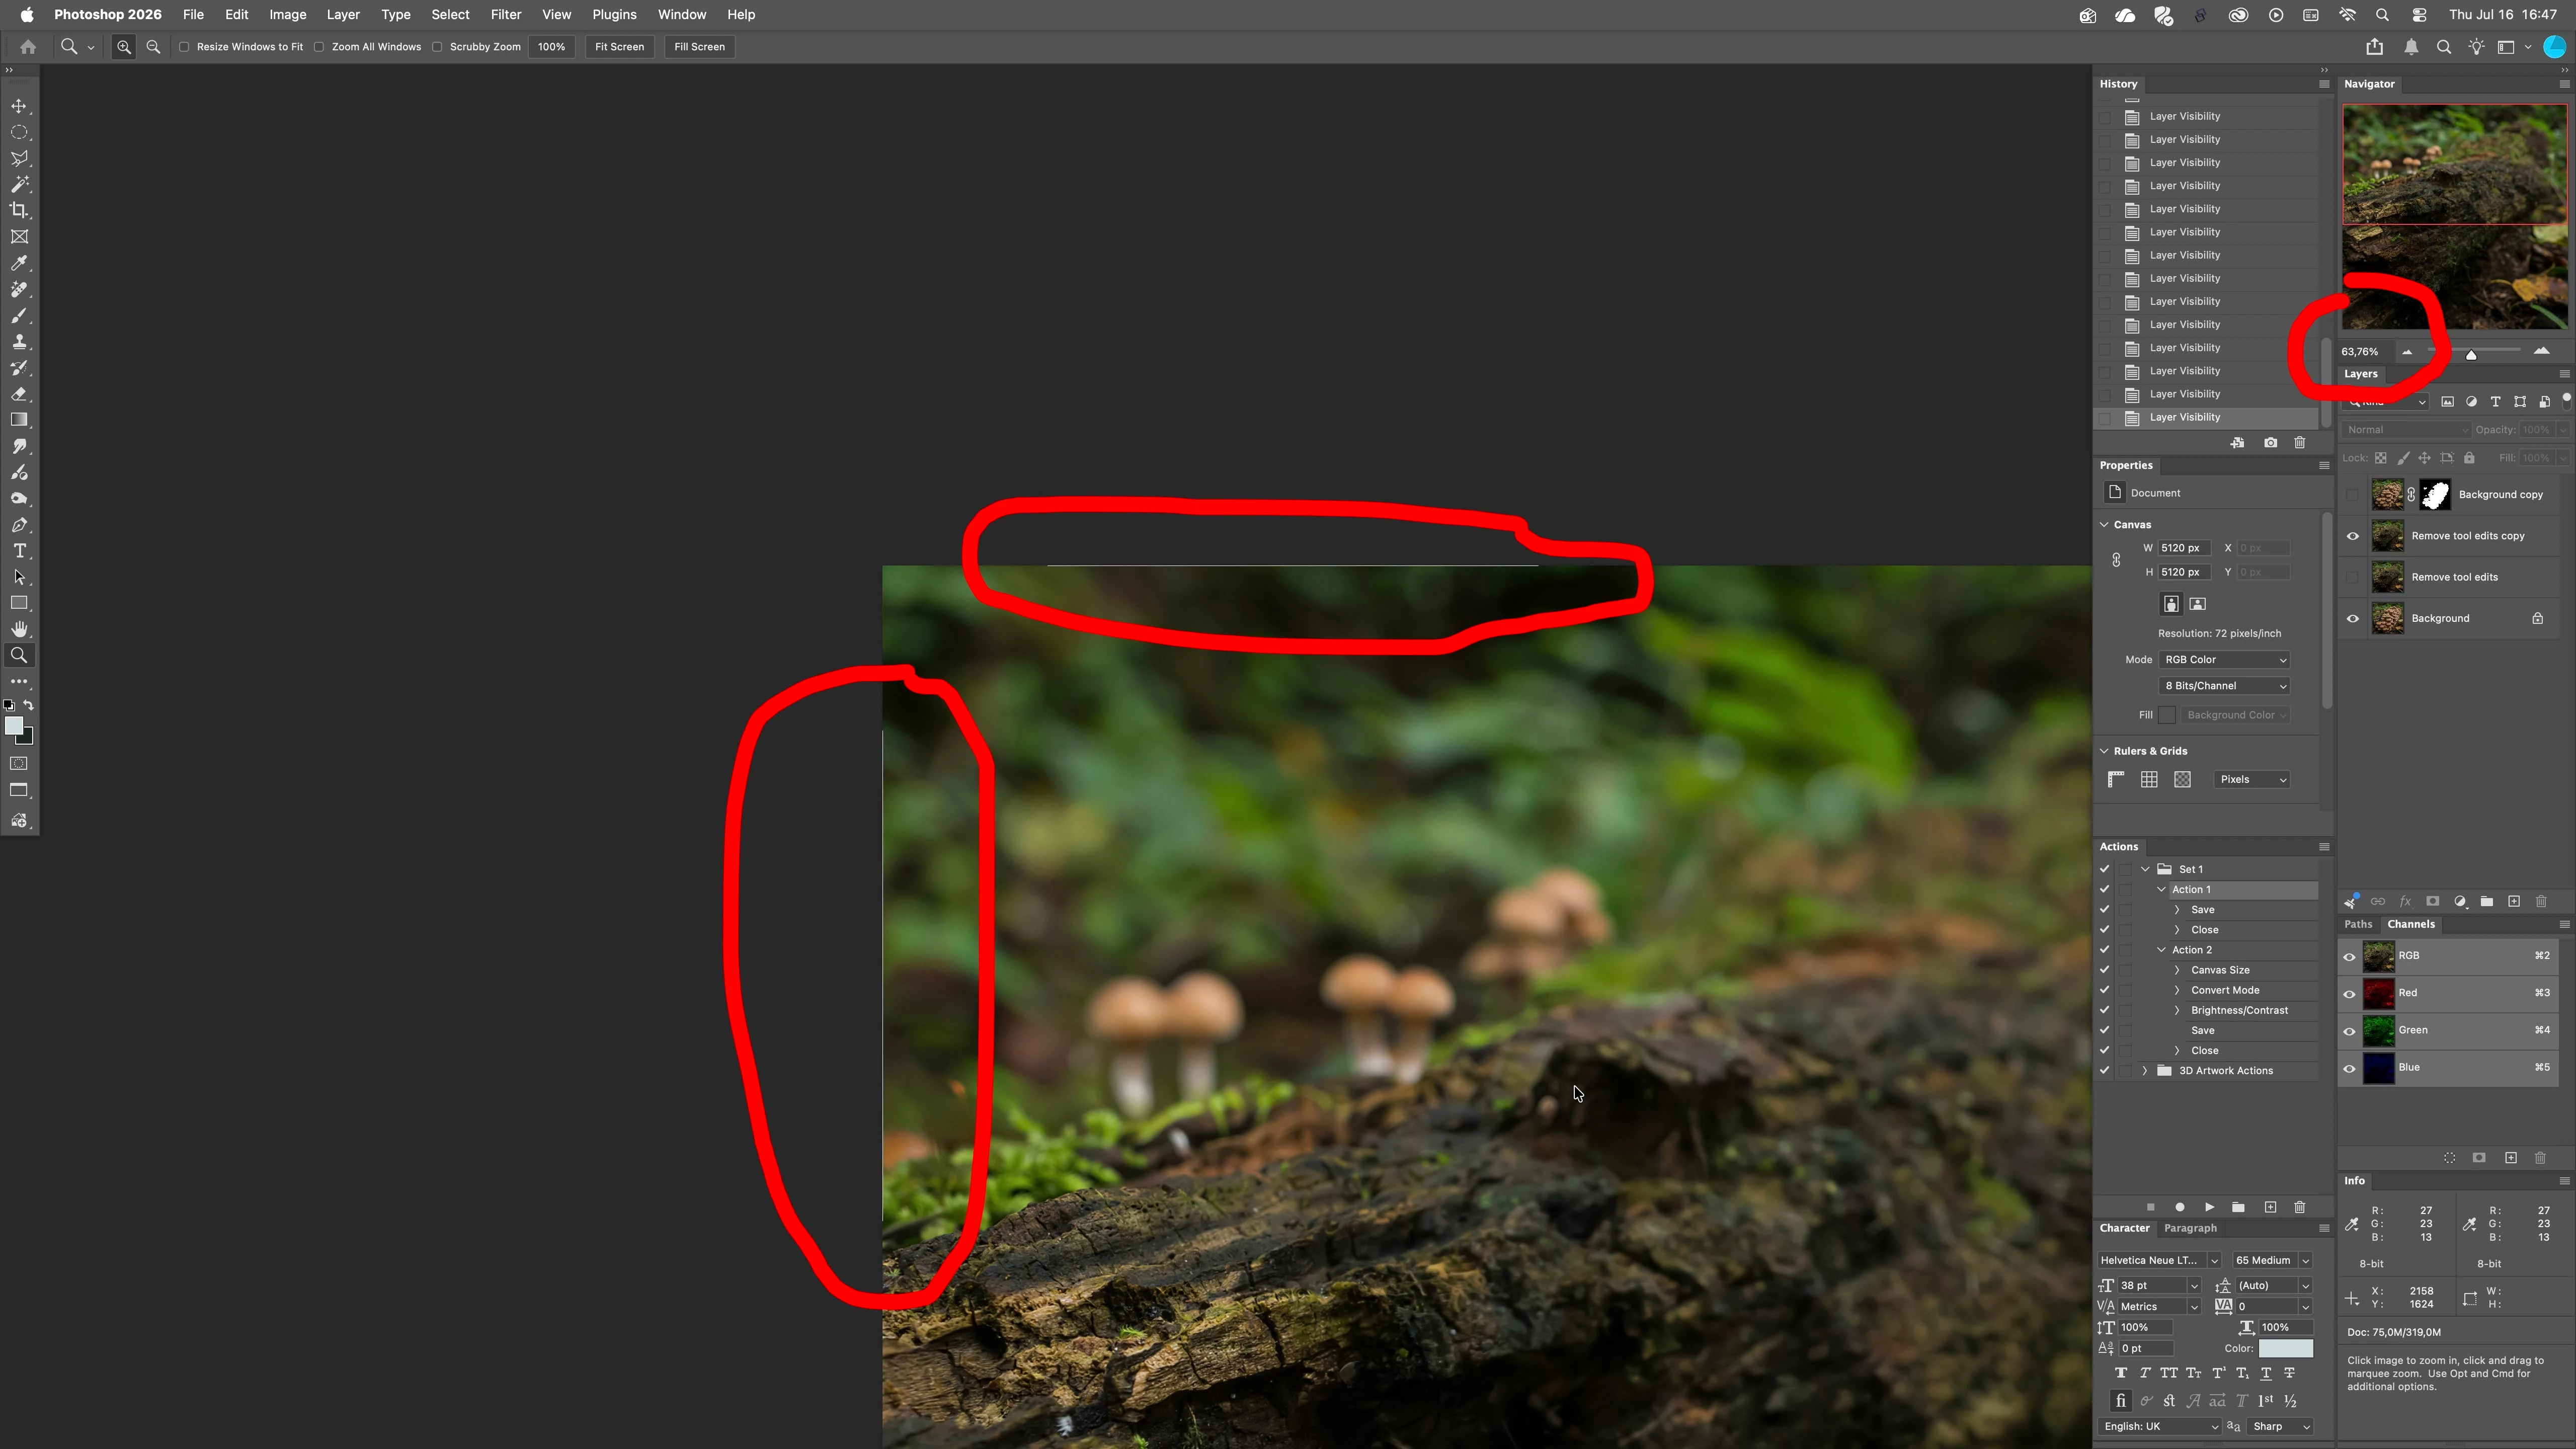The image size is (2576, 1449).
Task: Open the Filter menu
Action: (x=506, y=15)
